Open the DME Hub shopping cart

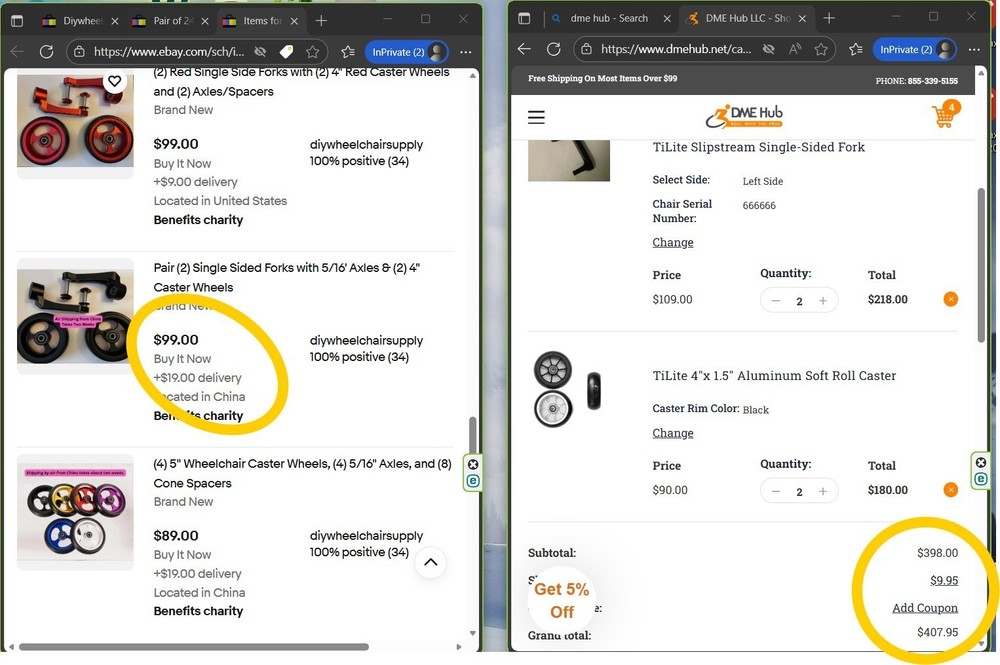945,115
